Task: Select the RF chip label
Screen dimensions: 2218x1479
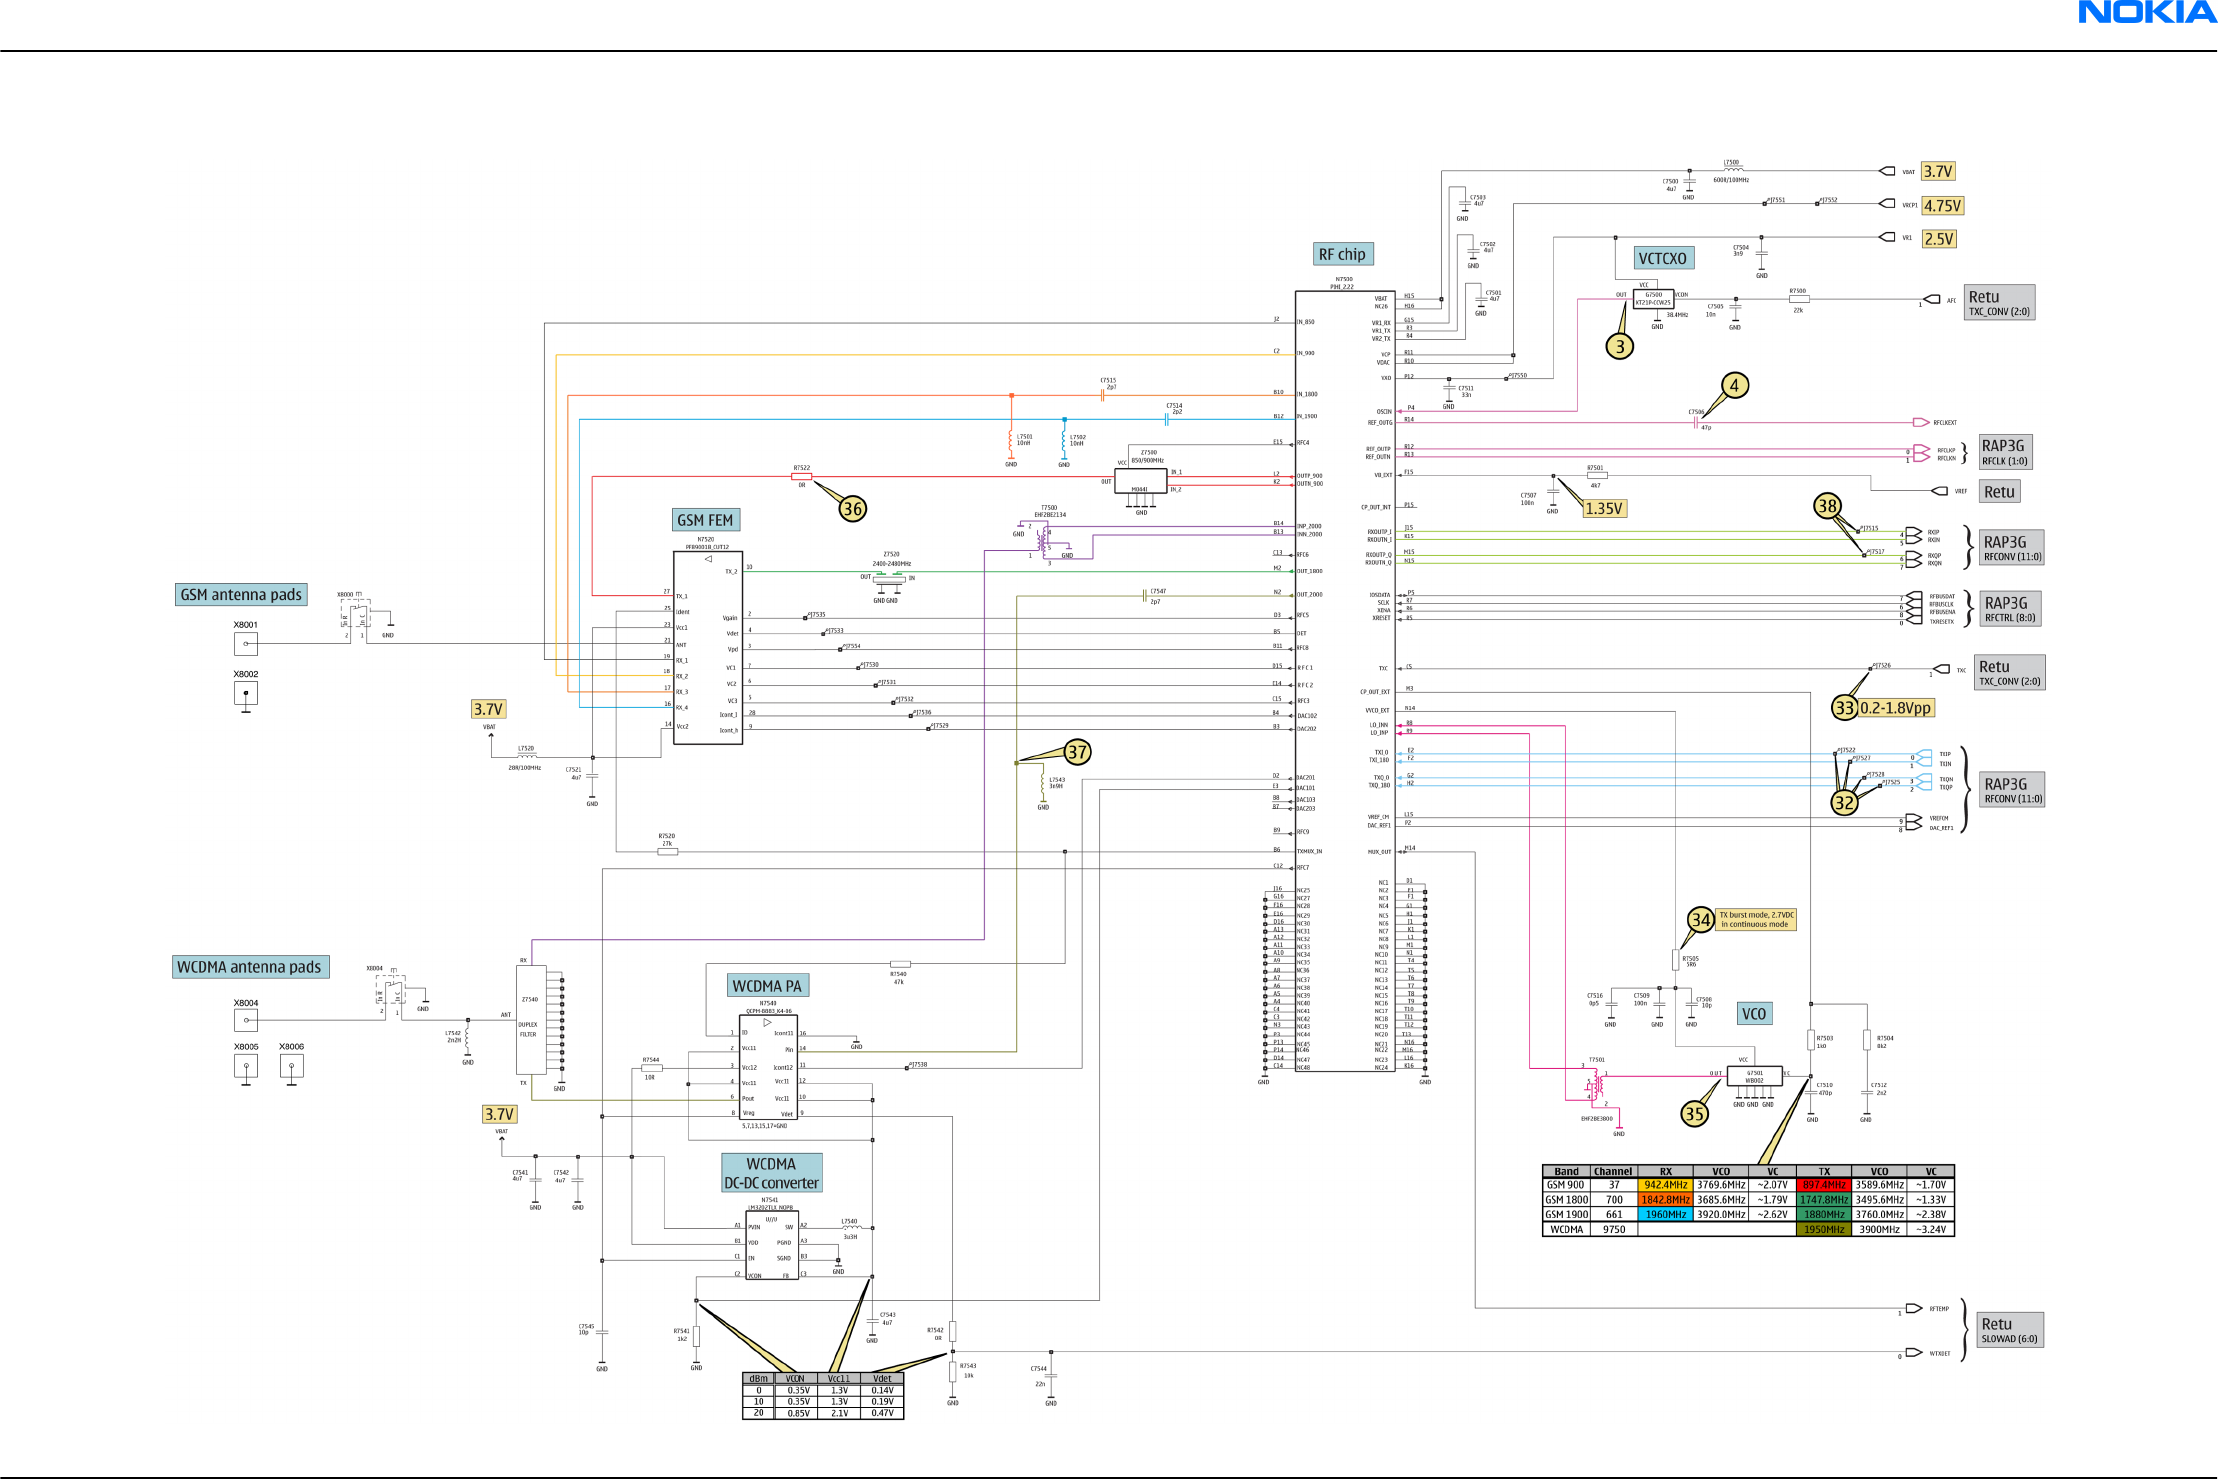Action: [x=1342, y=254]
